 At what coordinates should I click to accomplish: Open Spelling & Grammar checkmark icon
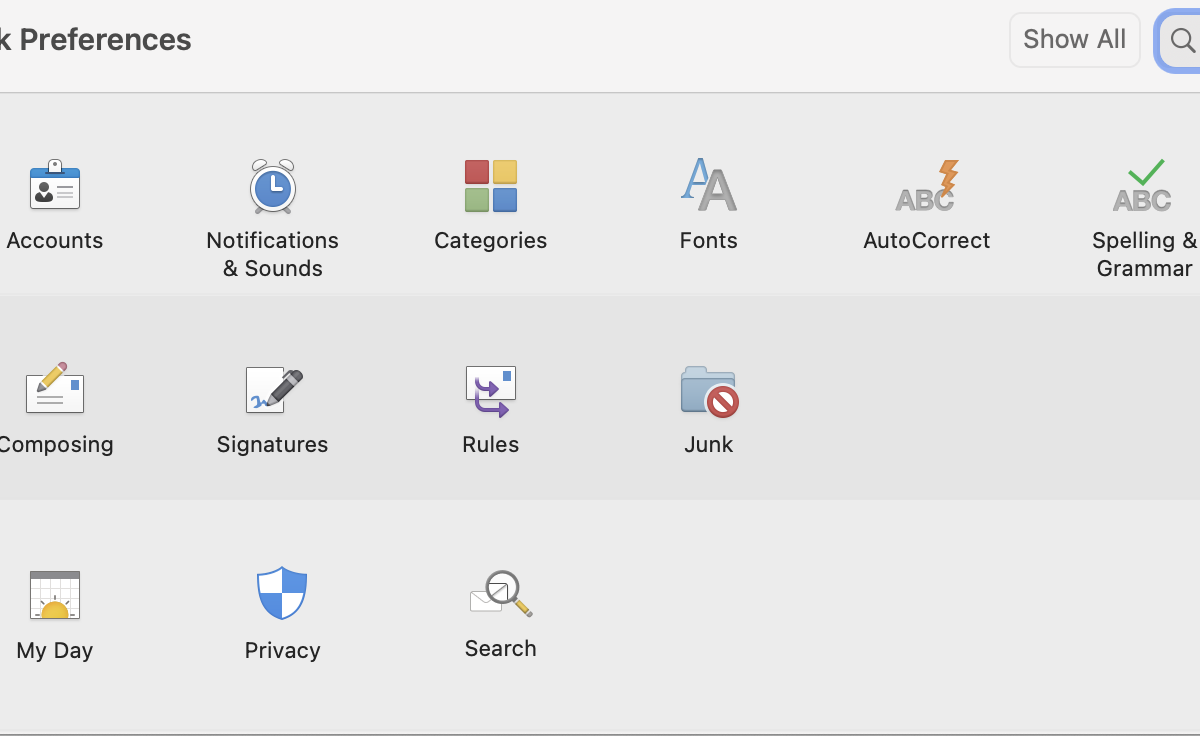1143,186
